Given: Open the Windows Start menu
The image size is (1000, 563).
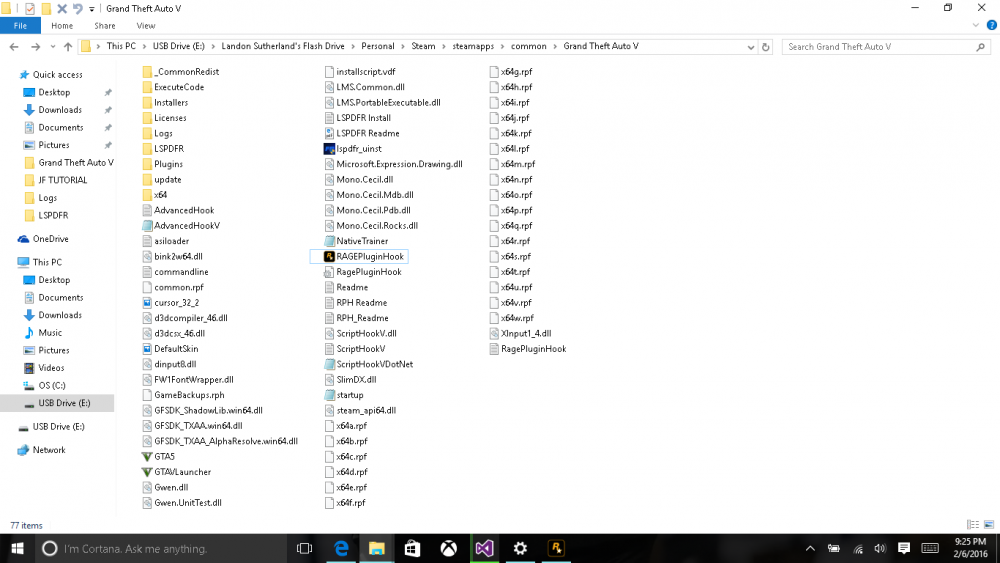Looking at the screenshot, I should coord(17,548).
